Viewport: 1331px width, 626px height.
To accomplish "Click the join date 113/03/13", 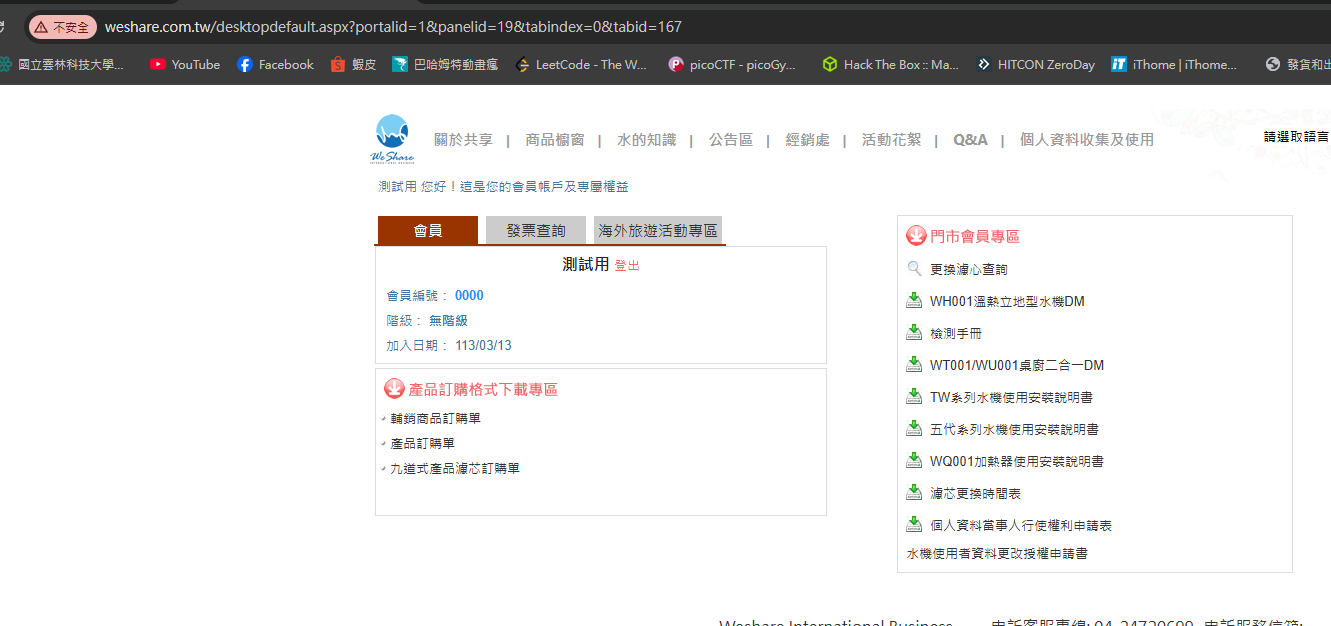I will click(x=483, y=345).
